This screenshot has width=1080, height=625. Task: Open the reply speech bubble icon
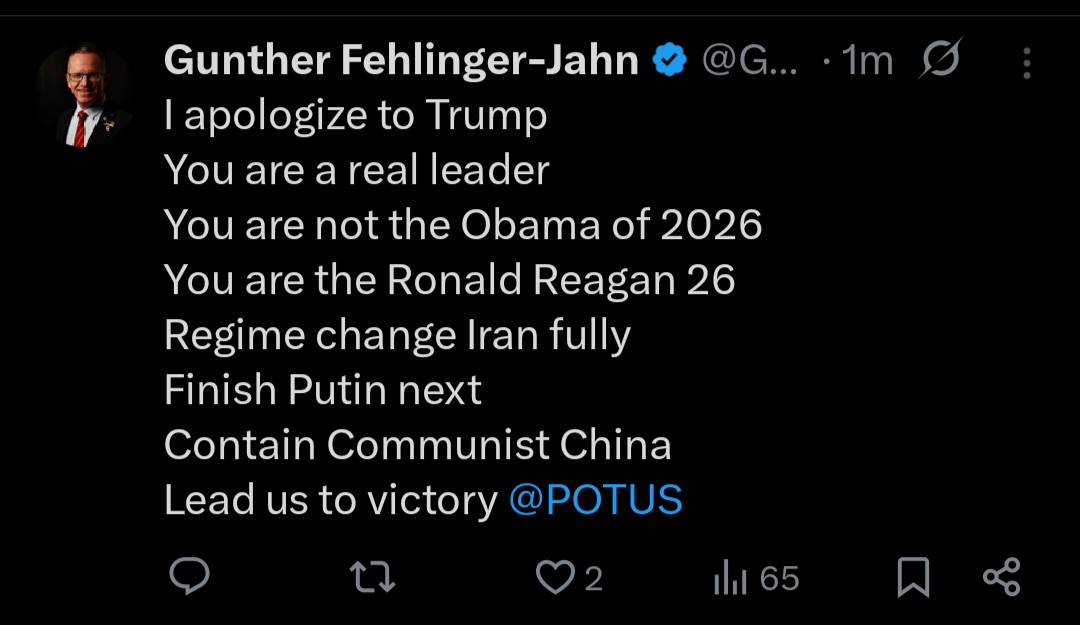point(189,576)
